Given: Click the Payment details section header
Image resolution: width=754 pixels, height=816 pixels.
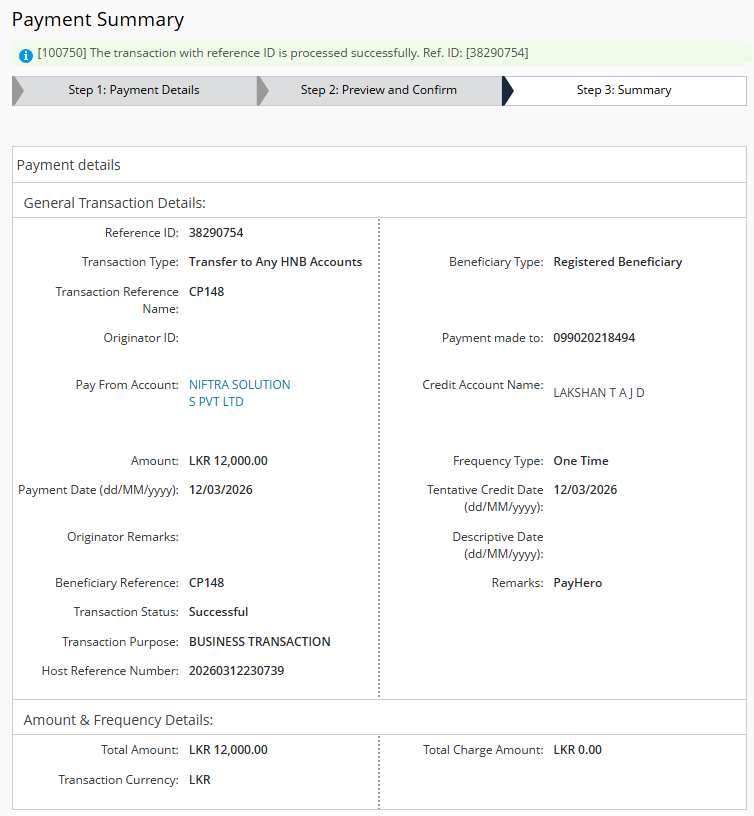Looking at the screenshot, I should coord(69,165).
